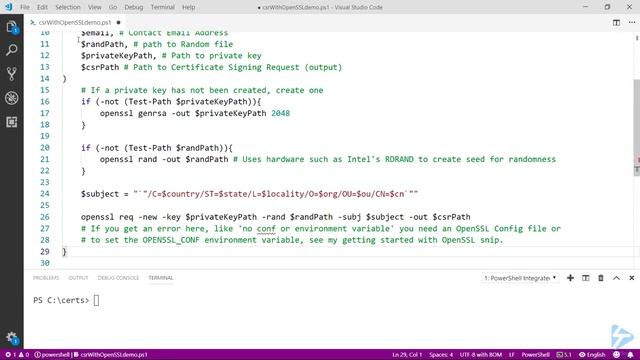Open editor More Actions ellipsis
The width and height of the screenshot is (640, 360).
tap(632, 22)
